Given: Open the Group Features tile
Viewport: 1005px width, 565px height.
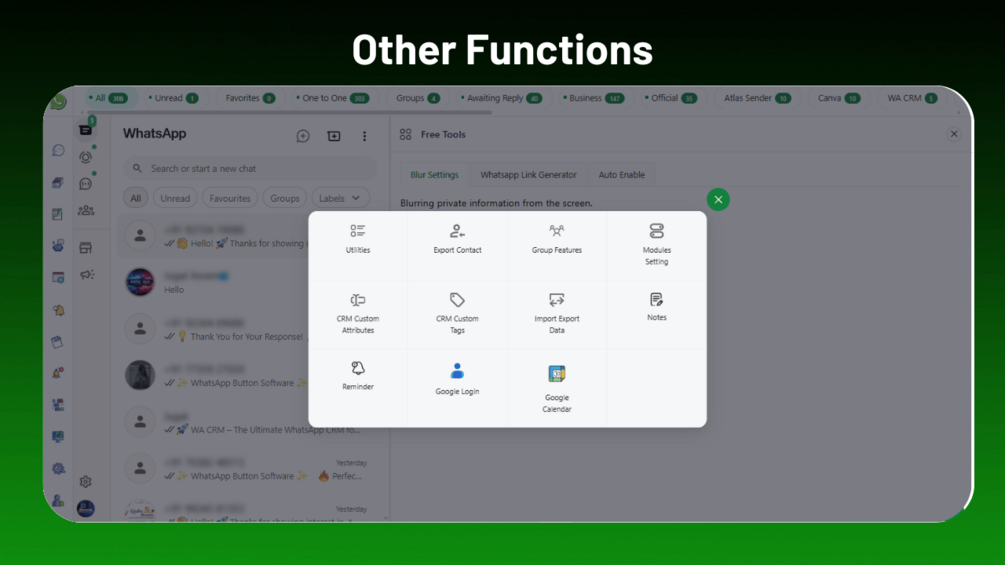Looking at the screenshot, I should pyautogui.click(x=556, y=239).
